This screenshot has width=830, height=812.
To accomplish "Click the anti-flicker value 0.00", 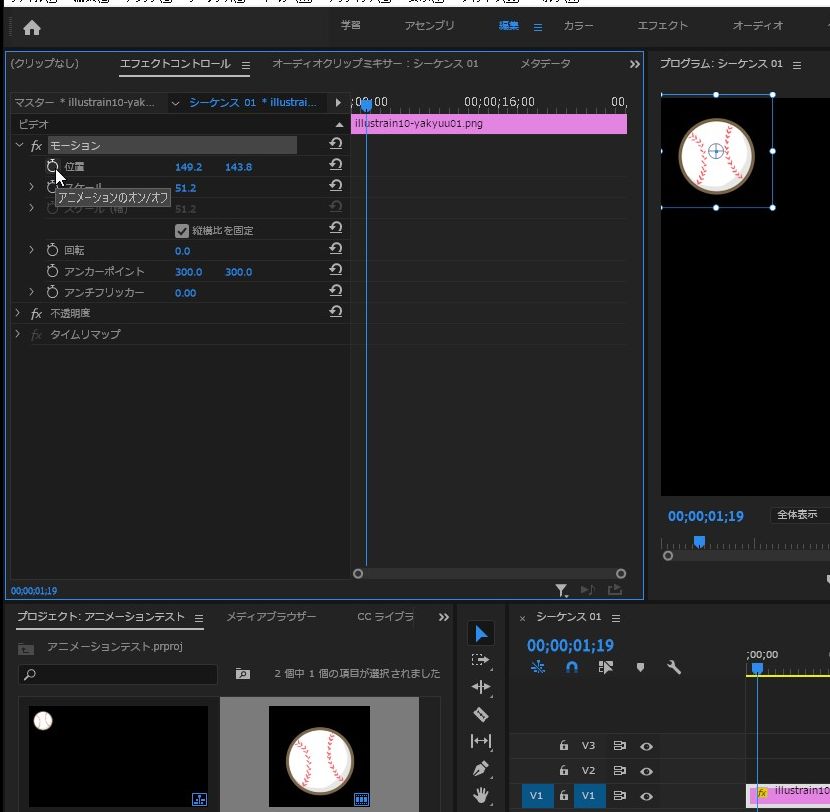I will [185, 293].
